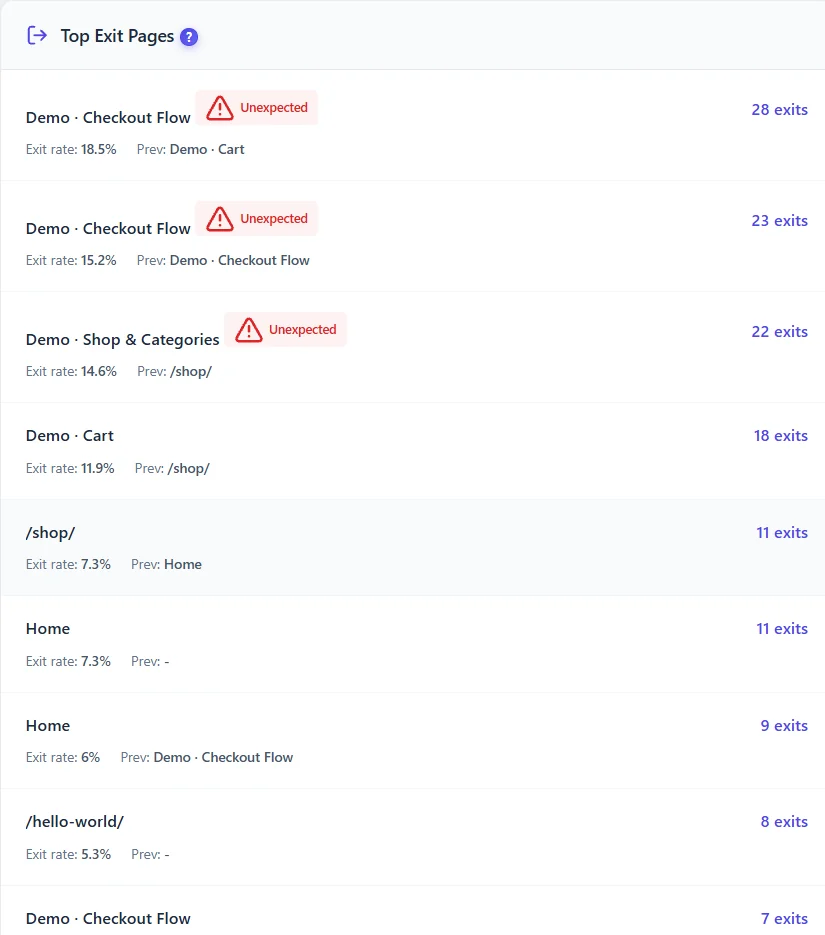Click the 11 exits count on the Home row
The height and width of the screenshot is (935, 825).
782,629
